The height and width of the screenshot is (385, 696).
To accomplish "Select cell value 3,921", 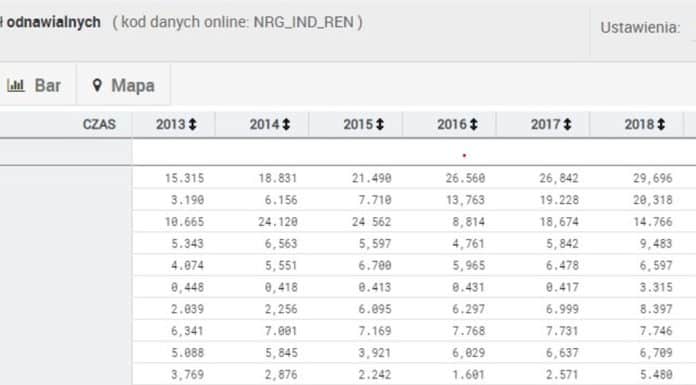I will click(375, 352).
